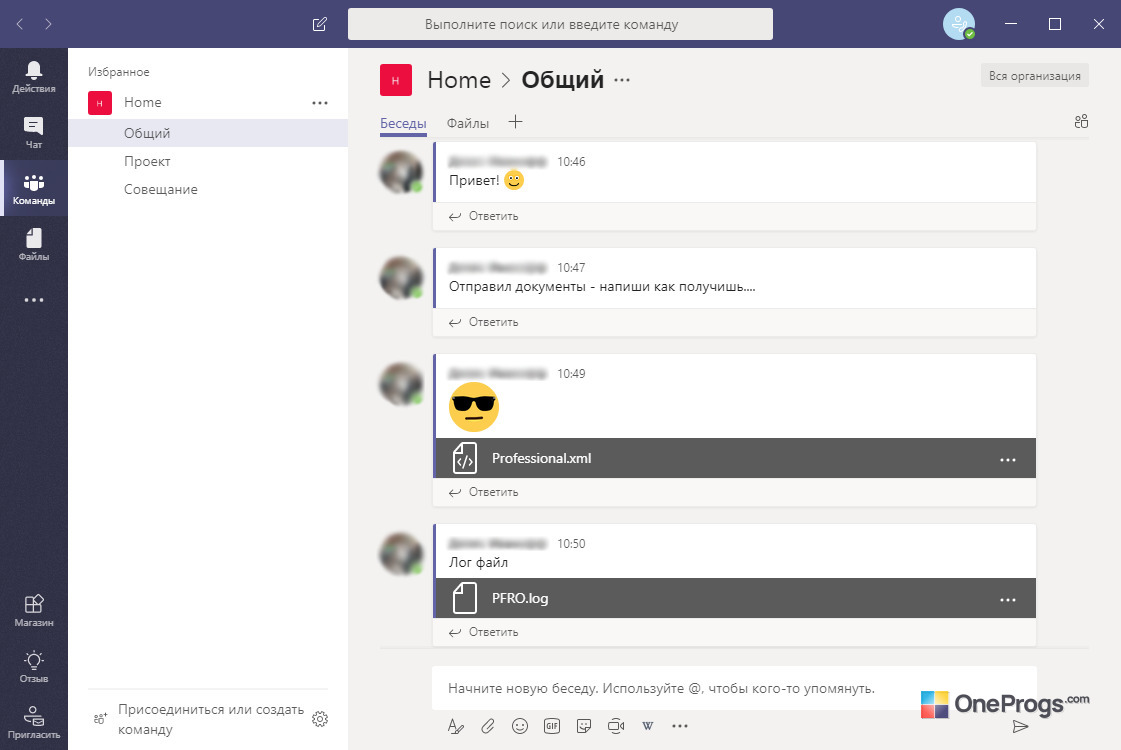1121x750 pixels.
Task: Open options for Professional.xml attachment
Action: 1007,460
